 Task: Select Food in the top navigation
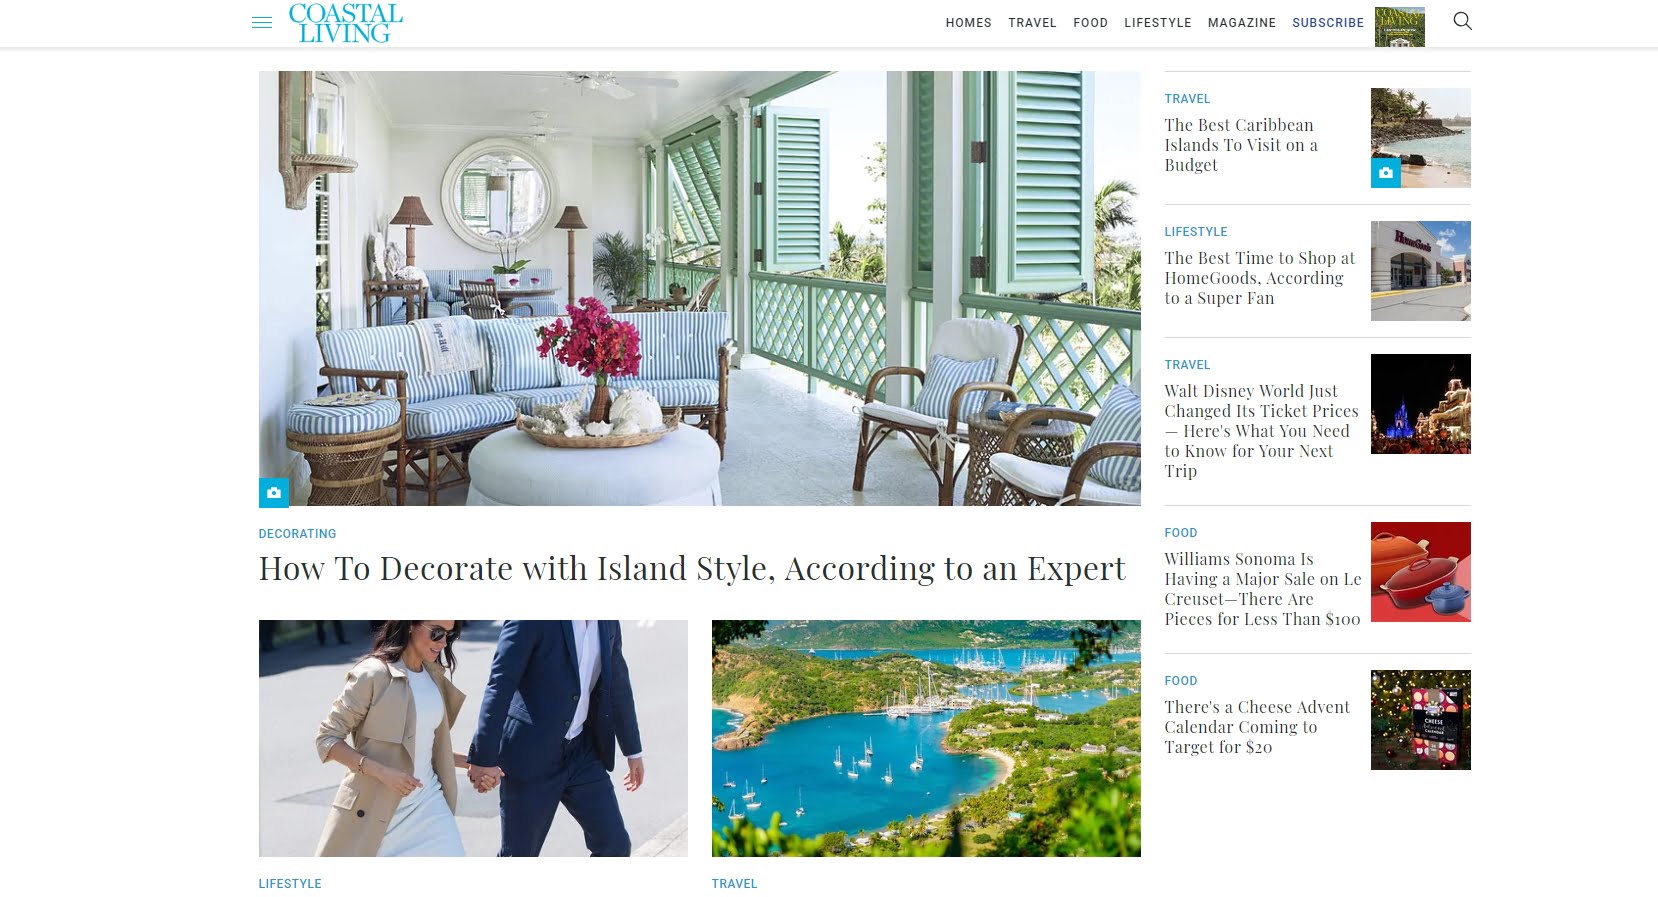coord(1090,23)
